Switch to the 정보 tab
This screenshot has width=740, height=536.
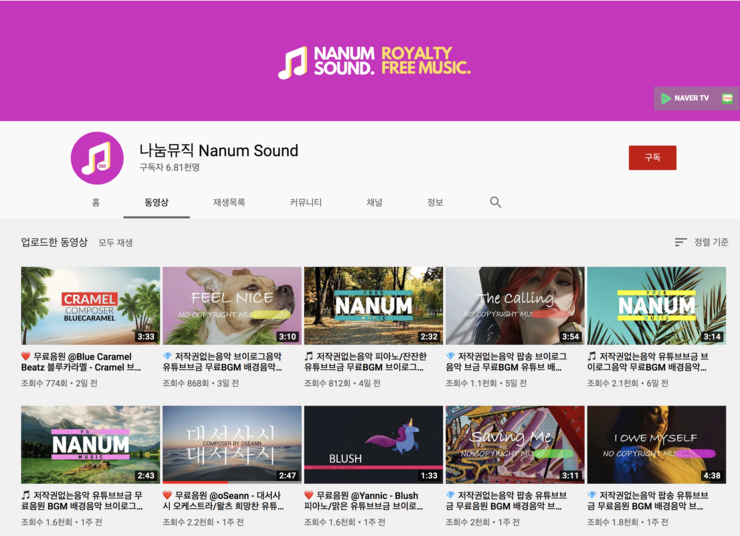435,202
